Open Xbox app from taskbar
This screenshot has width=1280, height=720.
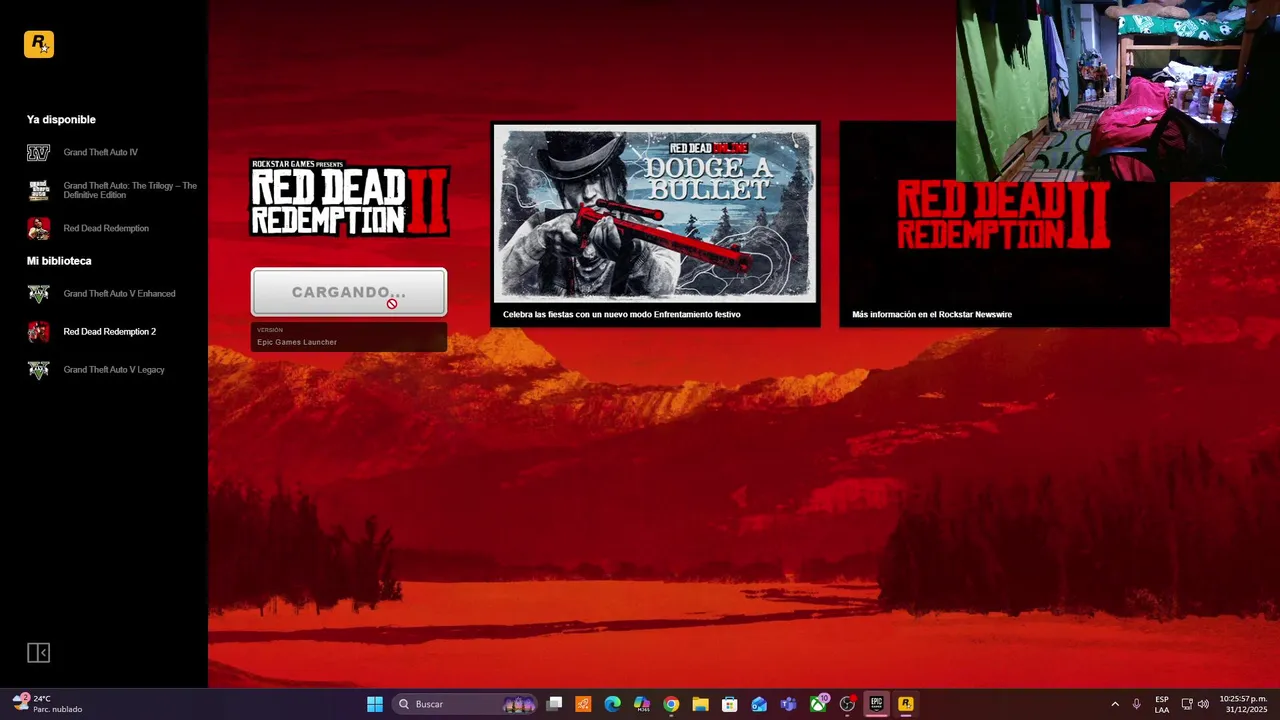818,704
